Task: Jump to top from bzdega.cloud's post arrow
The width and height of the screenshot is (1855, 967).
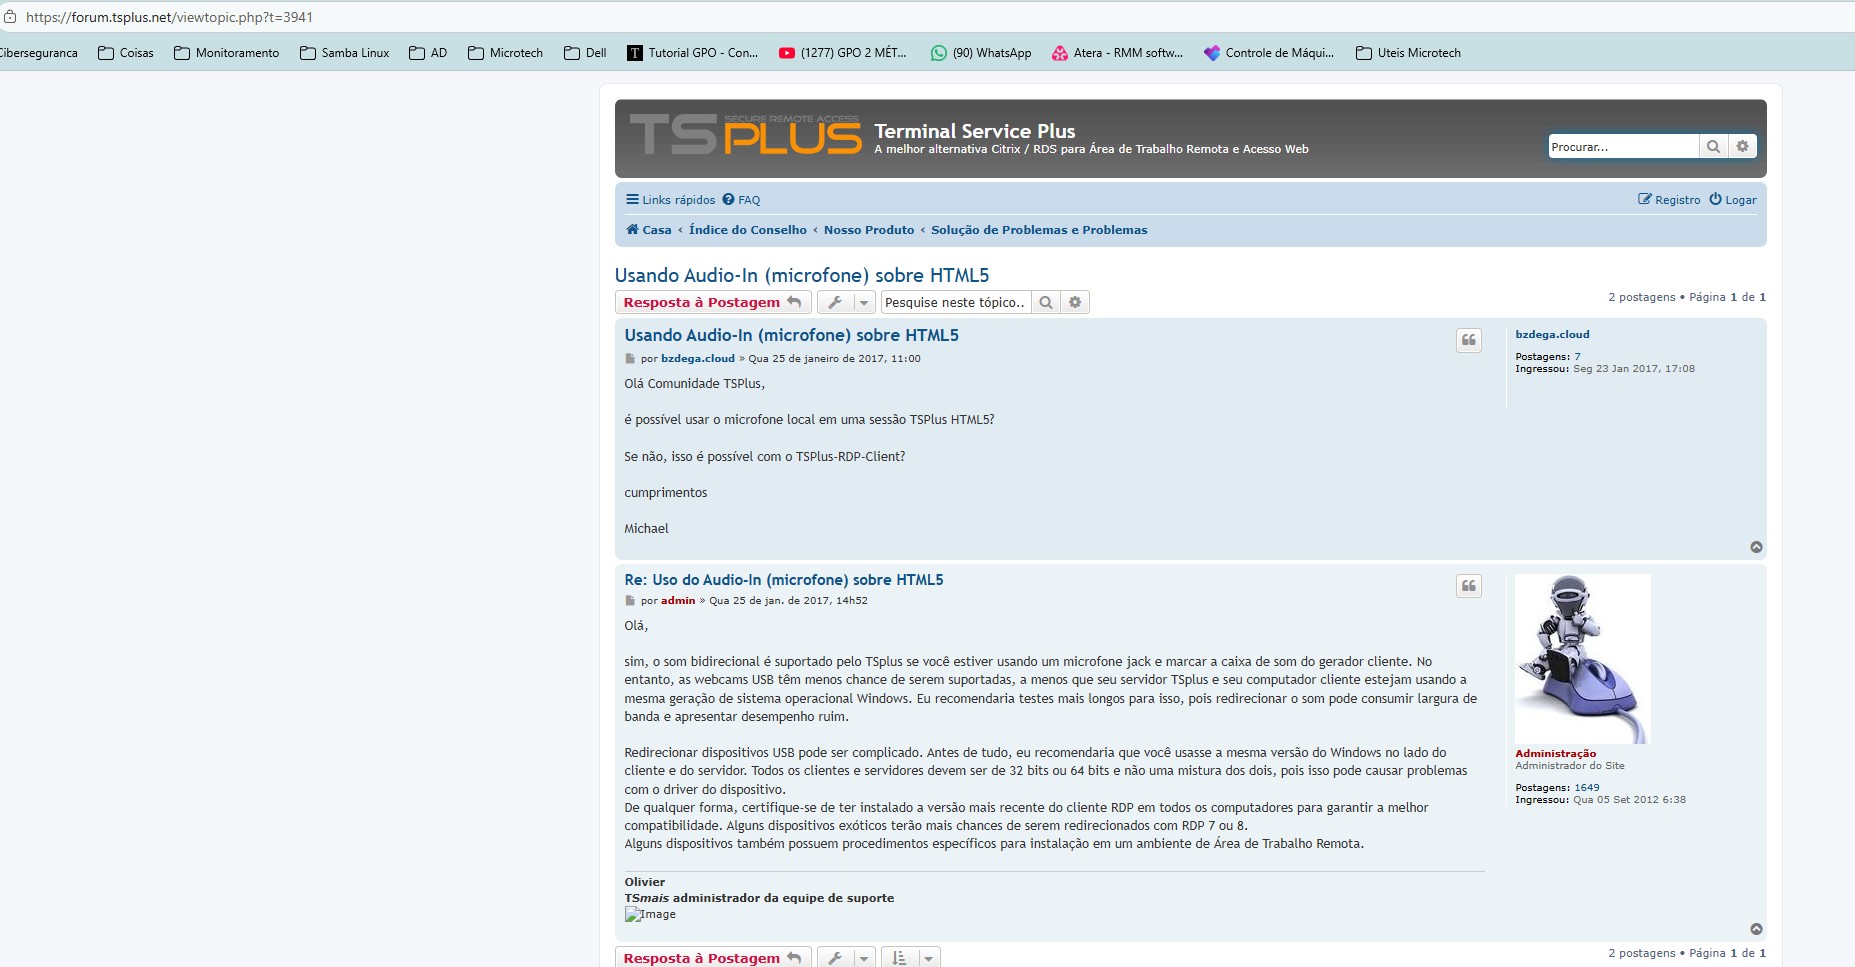Action: point(1756,547)
